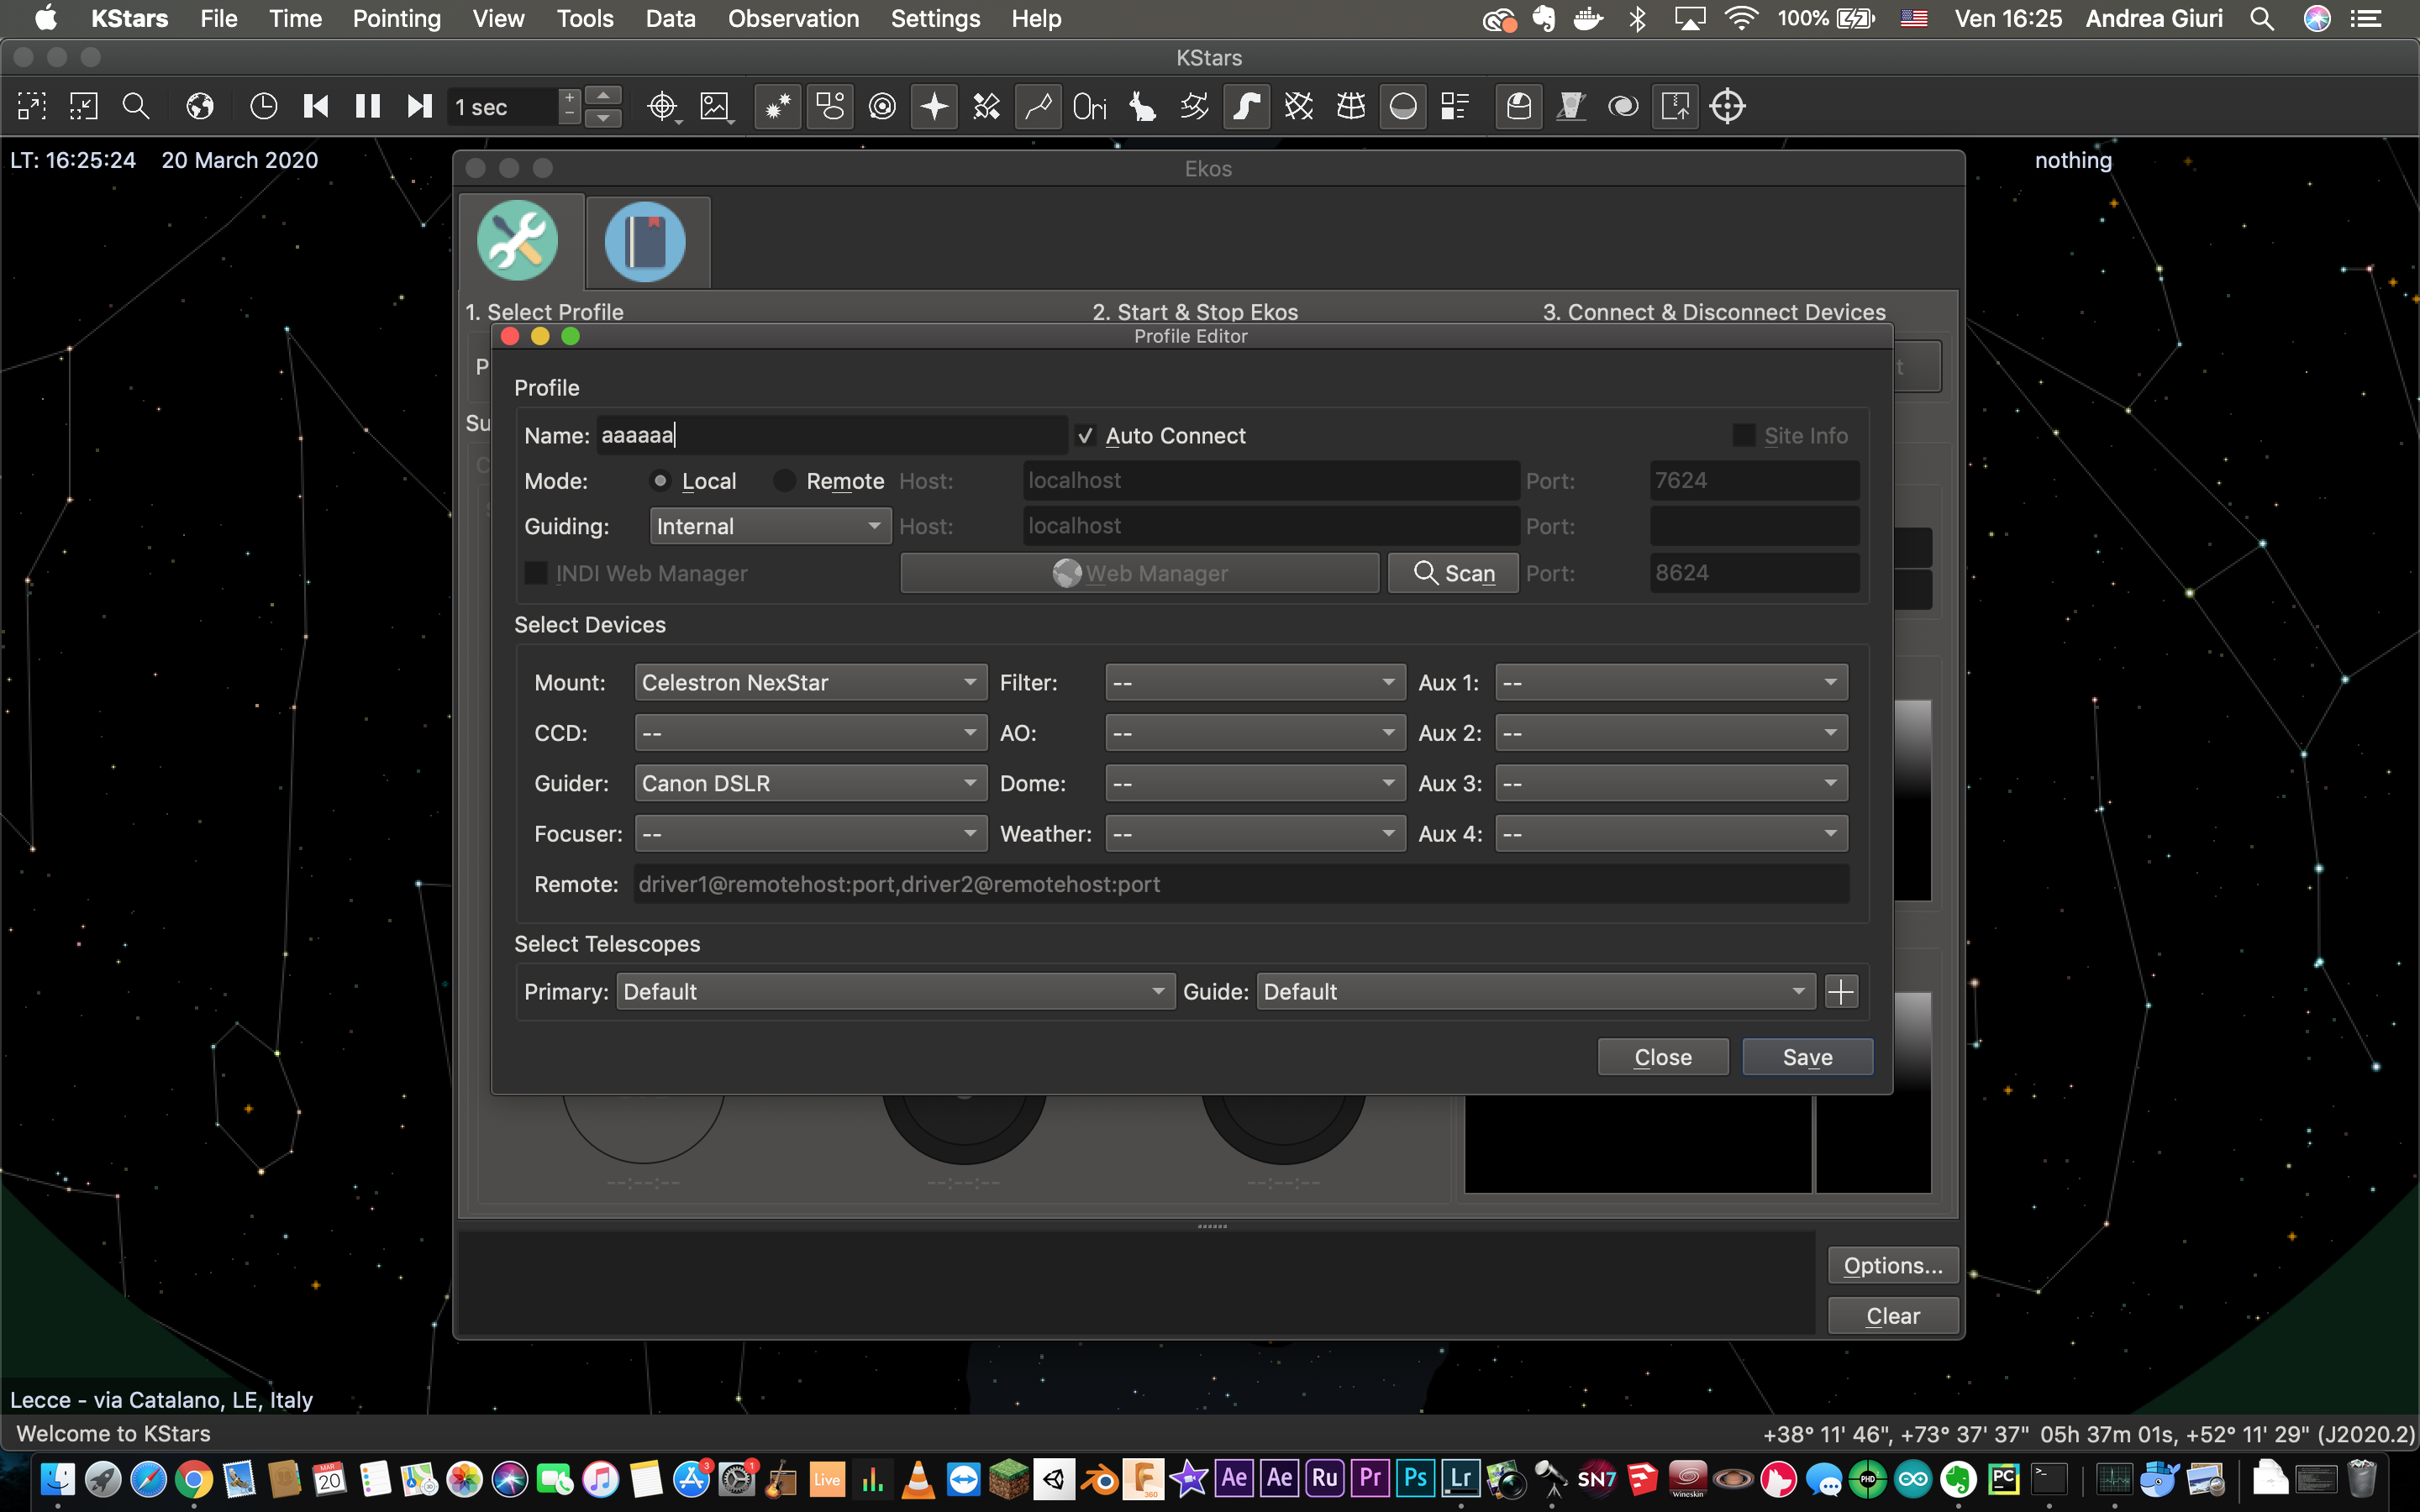
Task: Select the Remote mode radio button
Action: (785, 481)
